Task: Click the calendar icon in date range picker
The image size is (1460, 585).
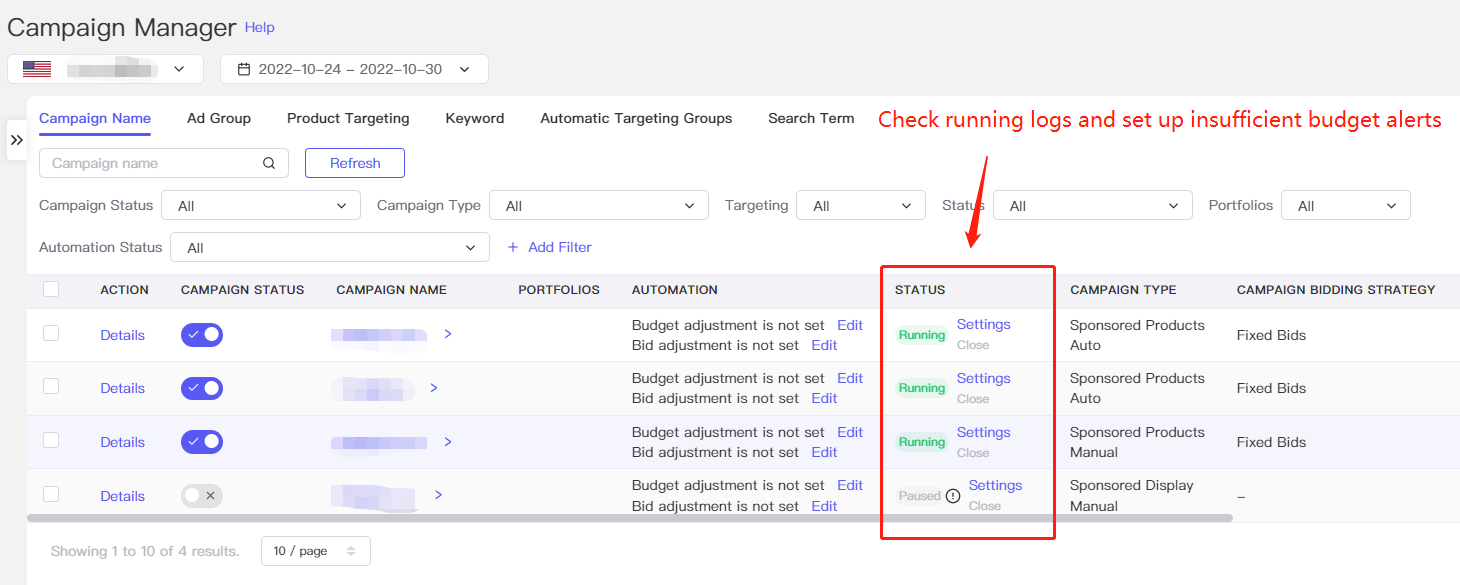Action: pos(243,69)
